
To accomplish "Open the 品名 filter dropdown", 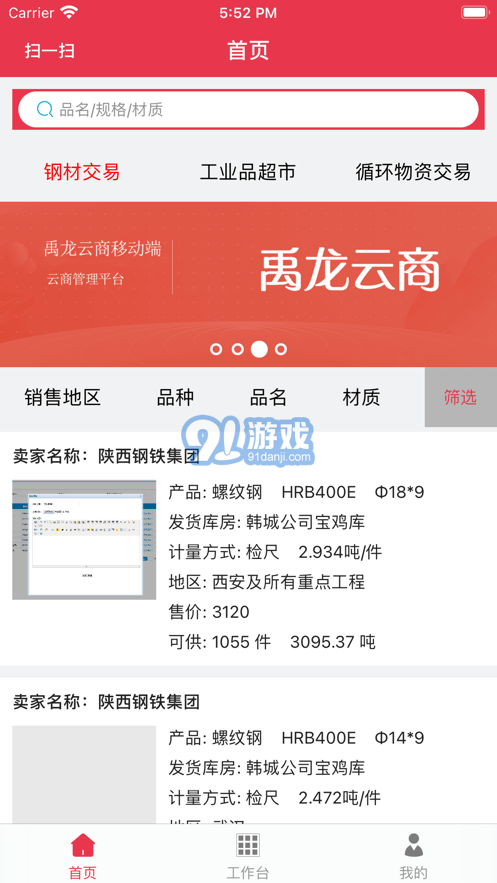I will (268, 398).
